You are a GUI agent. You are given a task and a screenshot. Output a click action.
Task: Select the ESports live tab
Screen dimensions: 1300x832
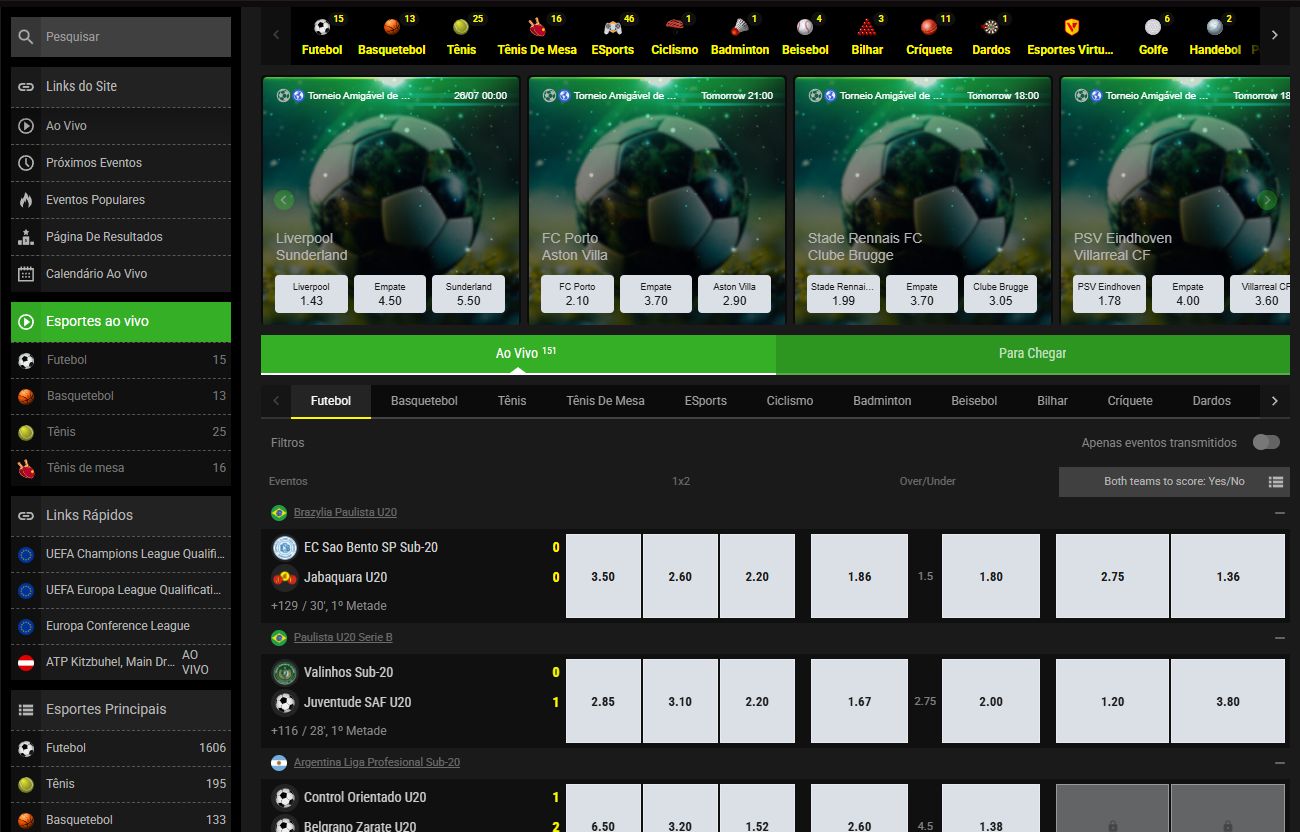pyautogui.click(x=706, y=401)
